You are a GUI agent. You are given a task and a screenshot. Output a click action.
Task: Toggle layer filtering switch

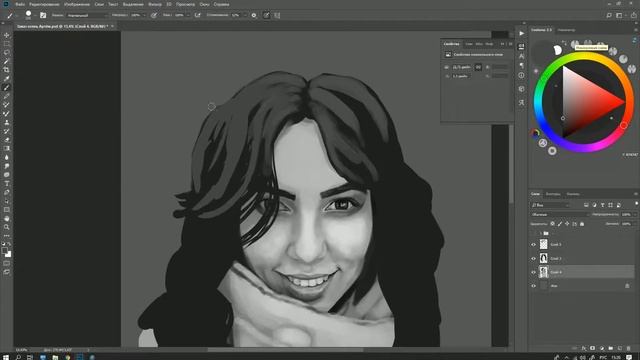click(636, 203)
